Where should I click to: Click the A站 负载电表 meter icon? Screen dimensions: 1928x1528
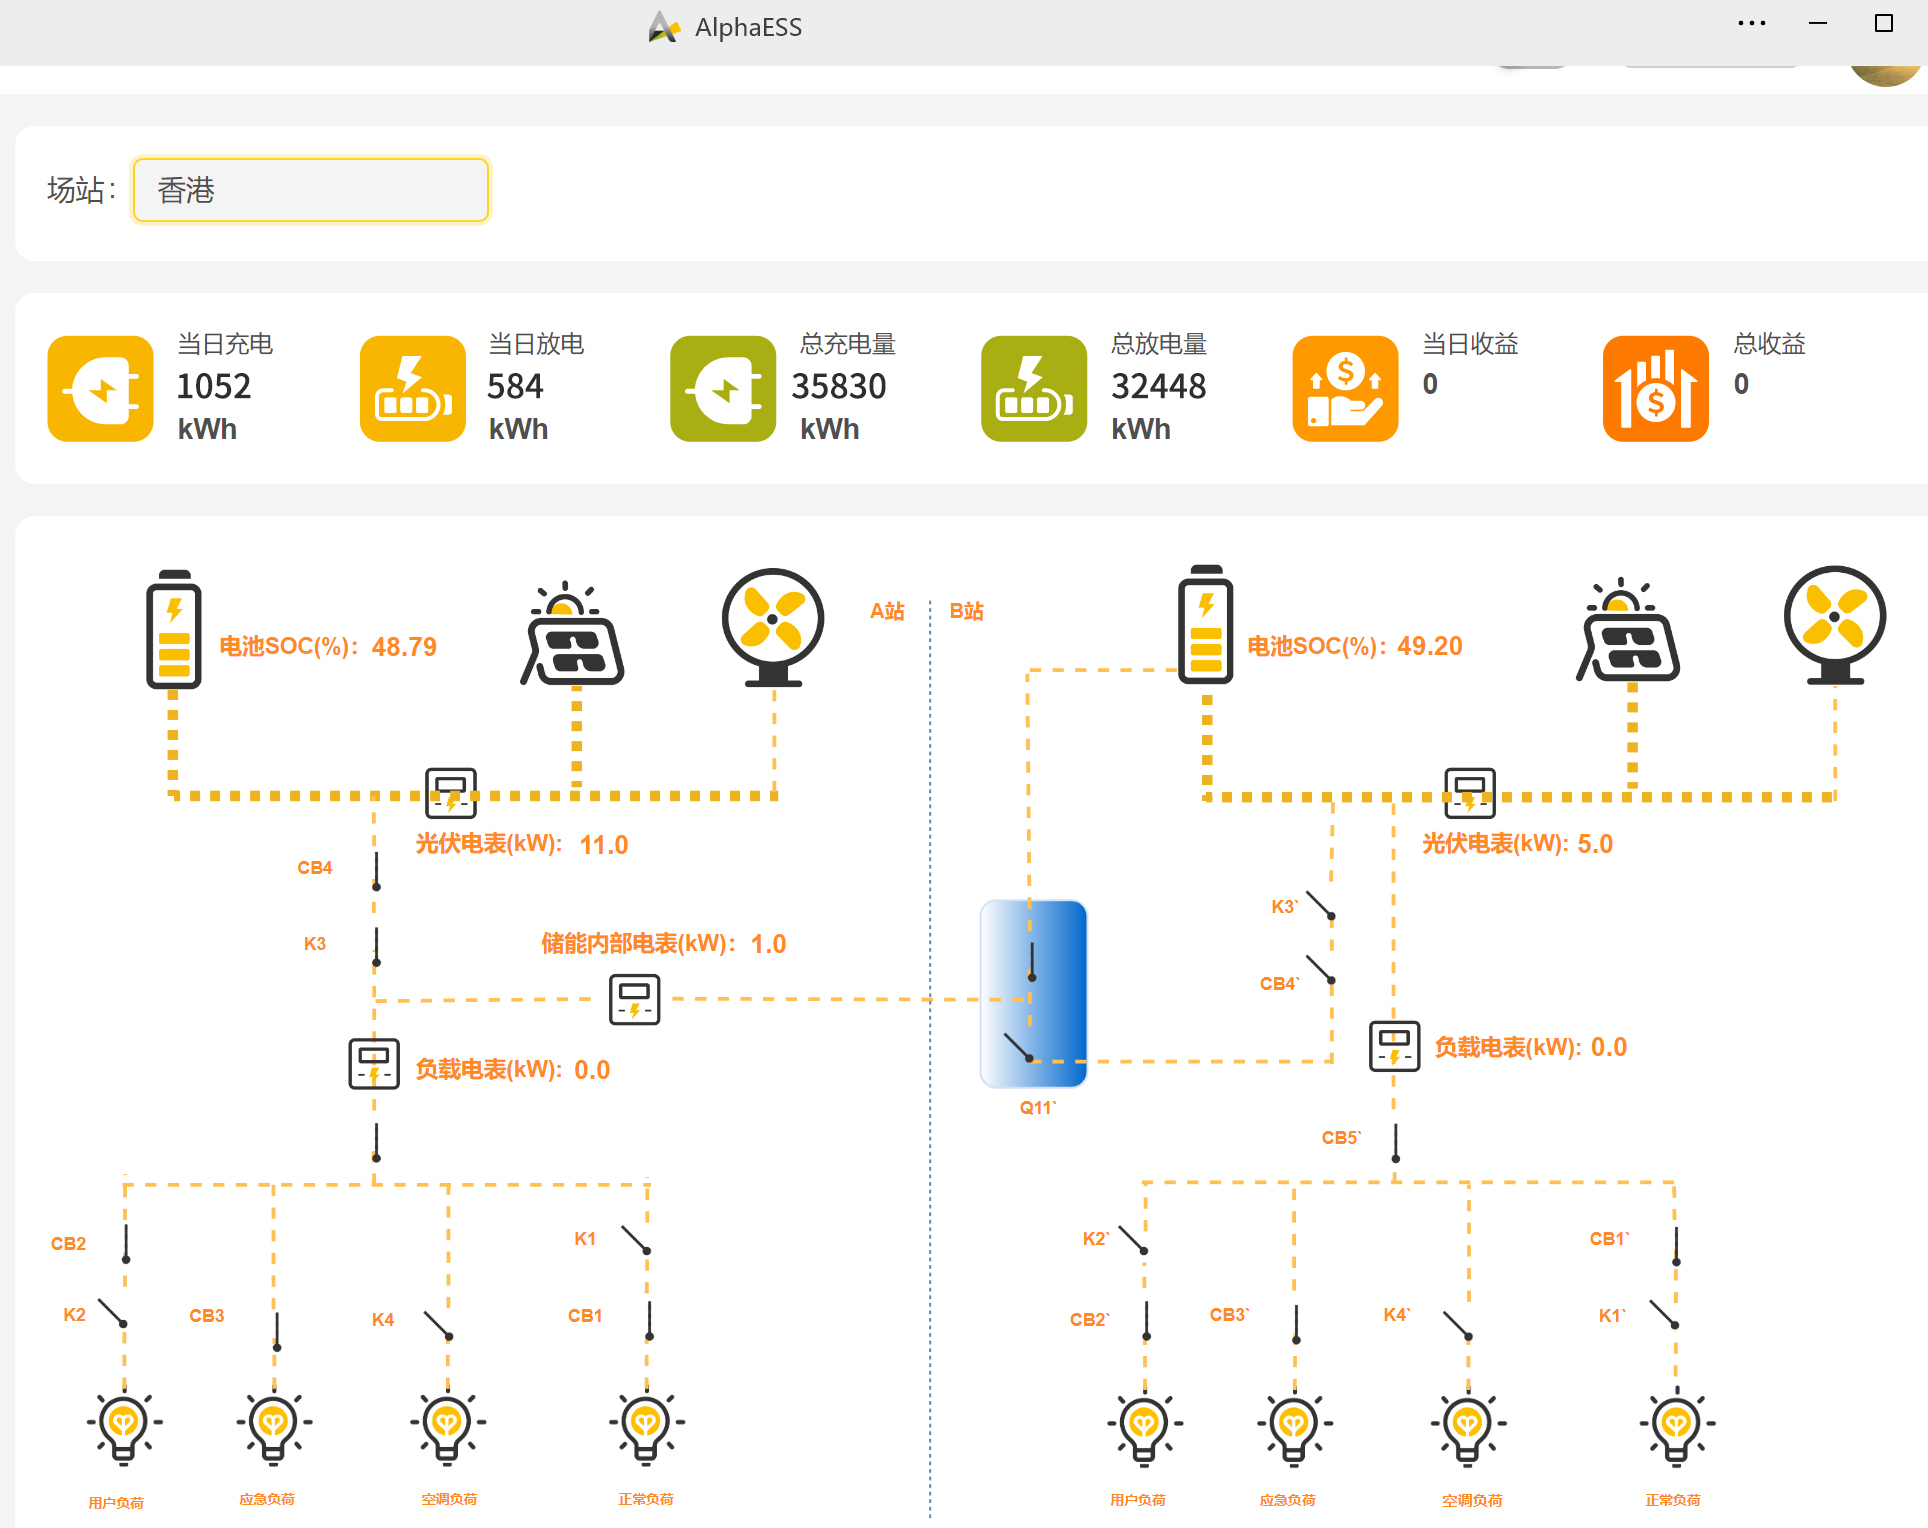374,1063
